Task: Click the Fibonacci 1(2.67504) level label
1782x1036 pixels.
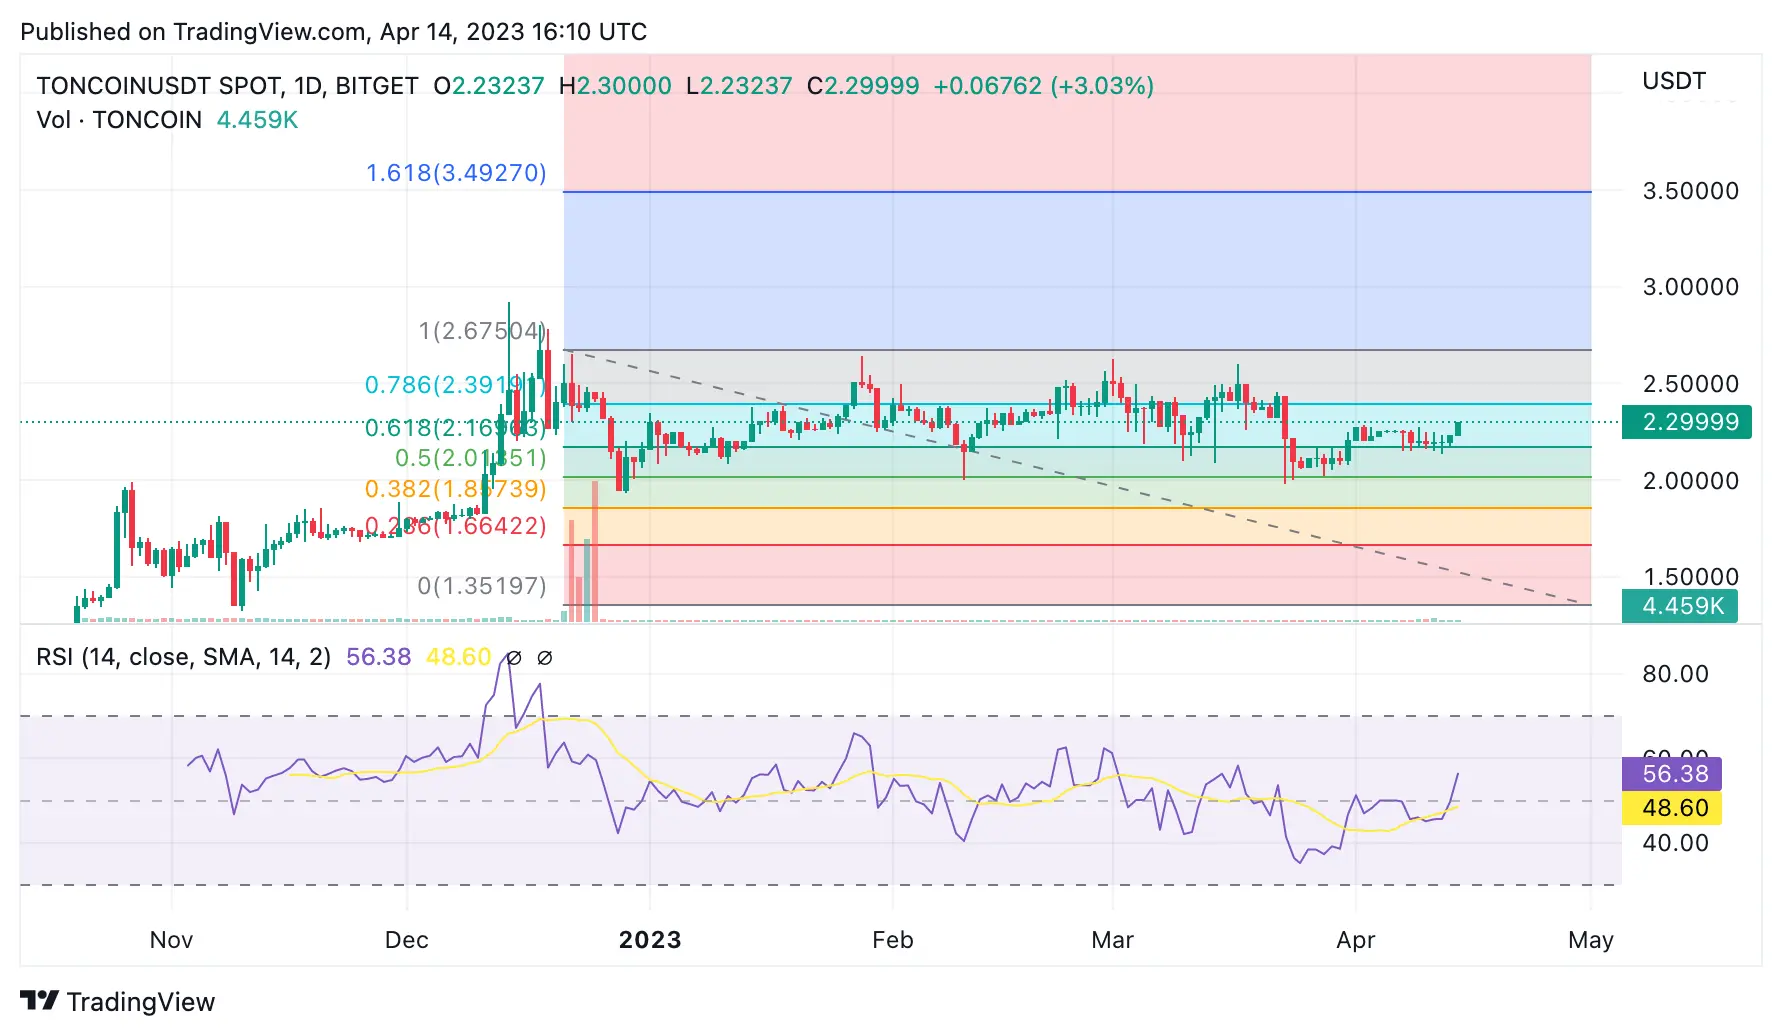Action: point(482,331)
